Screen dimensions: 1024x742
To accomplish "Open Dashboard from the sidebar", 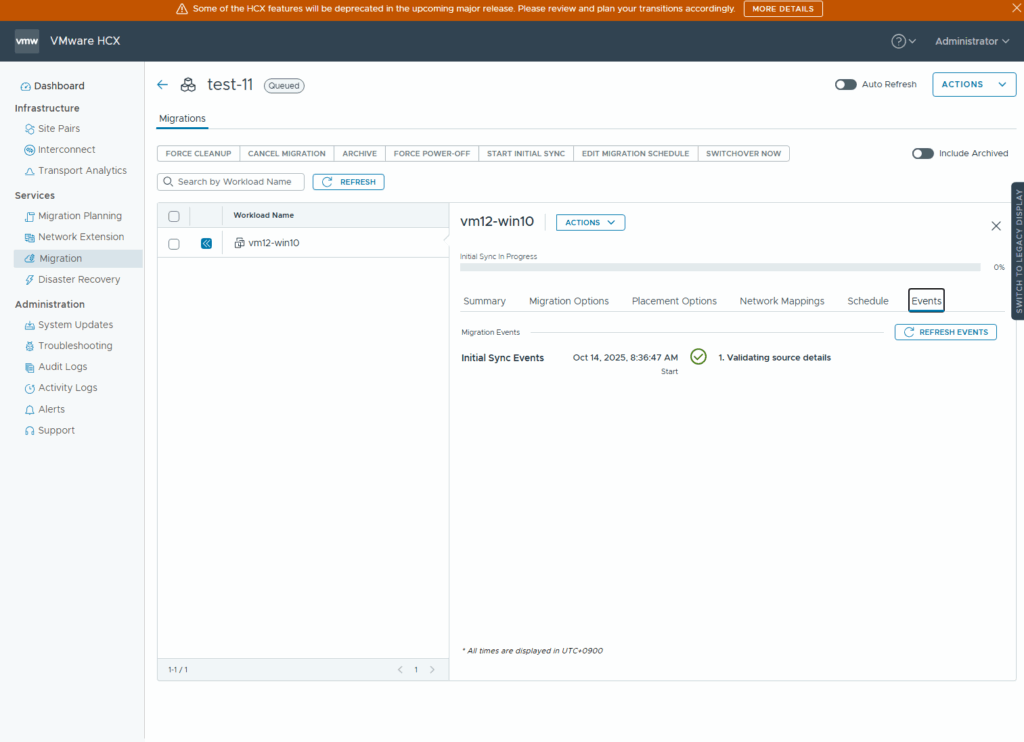I will pyautogui.click(x=60, y=86).
